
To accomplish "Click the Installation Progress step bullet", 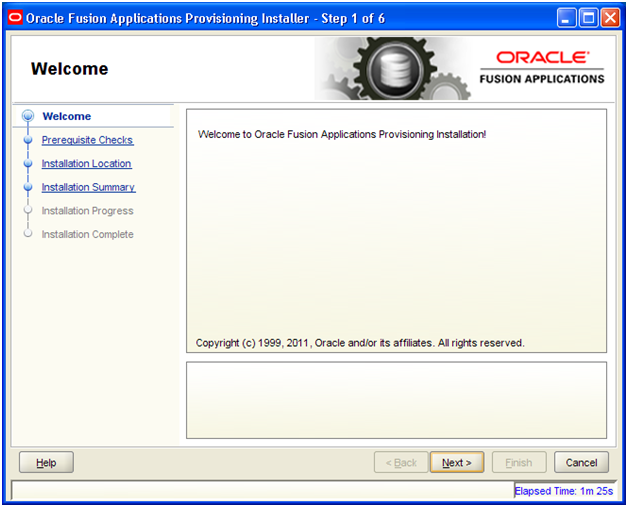I will (28, 210).
